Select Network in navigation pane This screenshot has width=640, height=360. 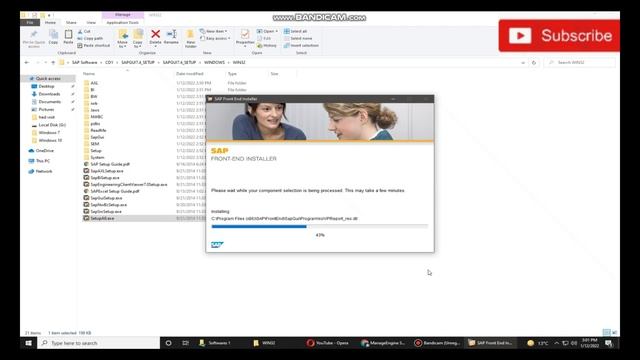(44, 171)
